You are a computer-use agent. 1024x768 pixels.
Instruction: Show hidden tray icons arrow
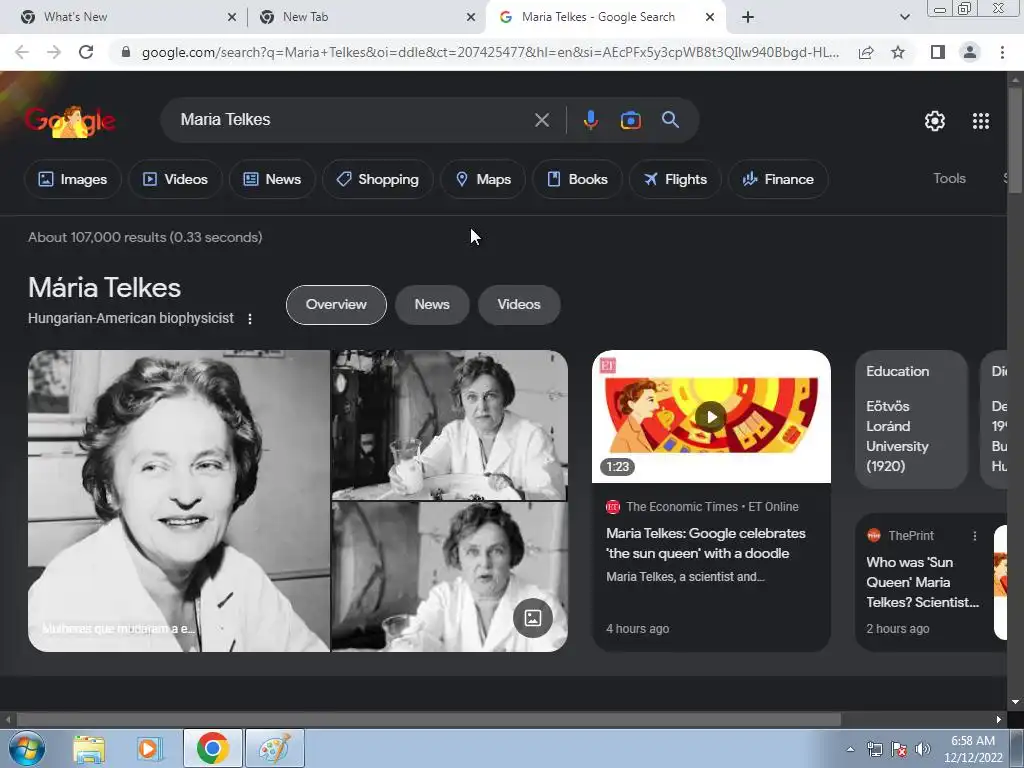[x=850, y=750]
